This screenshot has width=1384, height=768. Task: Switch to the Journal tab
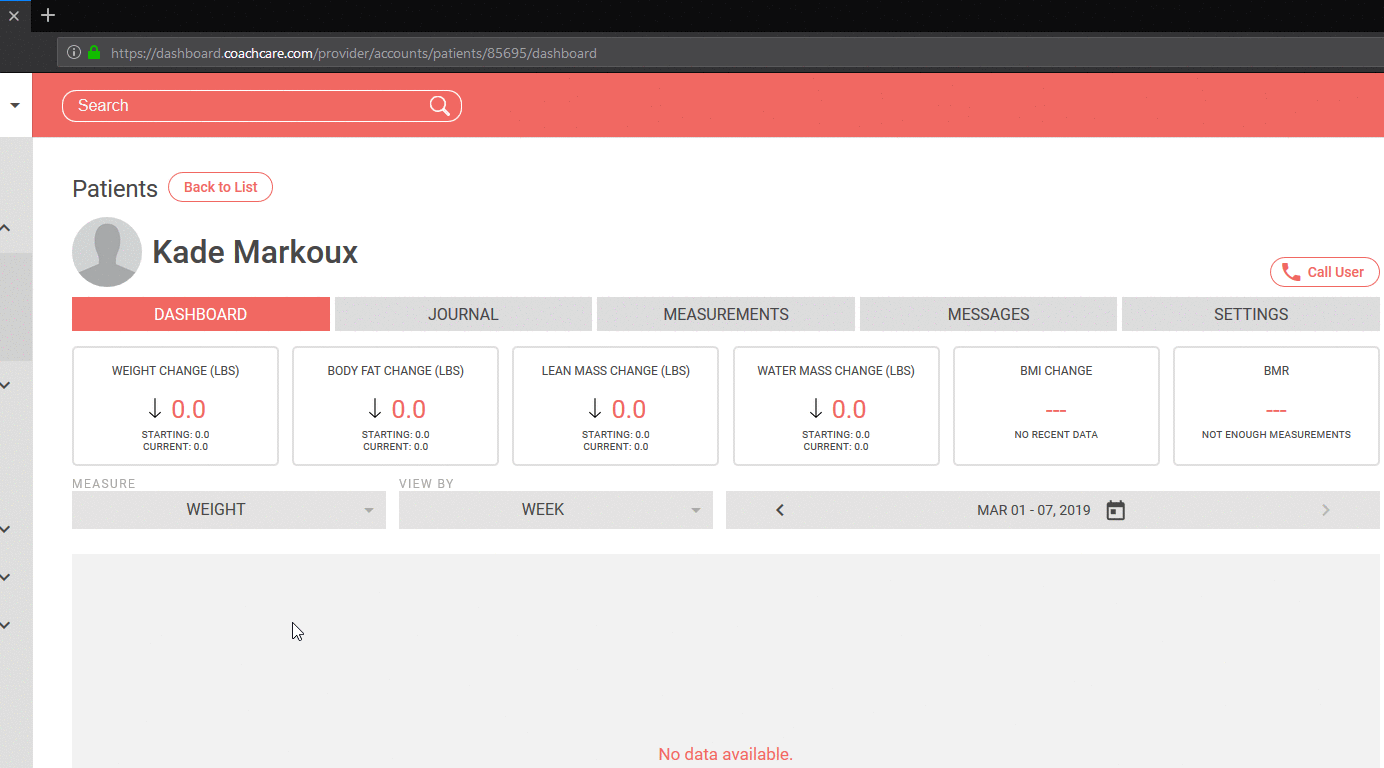coord(463,314)
